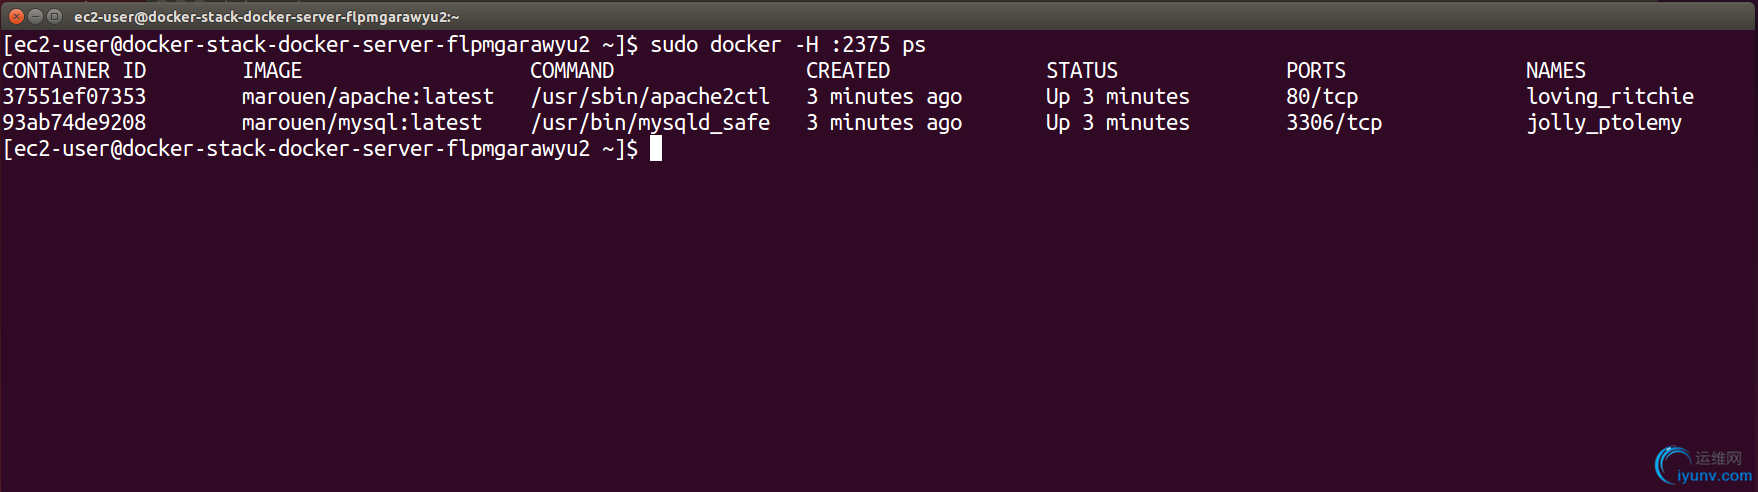Click the iyunv.com watermark logo
This screenshot has width=1758, height=492.
[x=1703, y=467]
